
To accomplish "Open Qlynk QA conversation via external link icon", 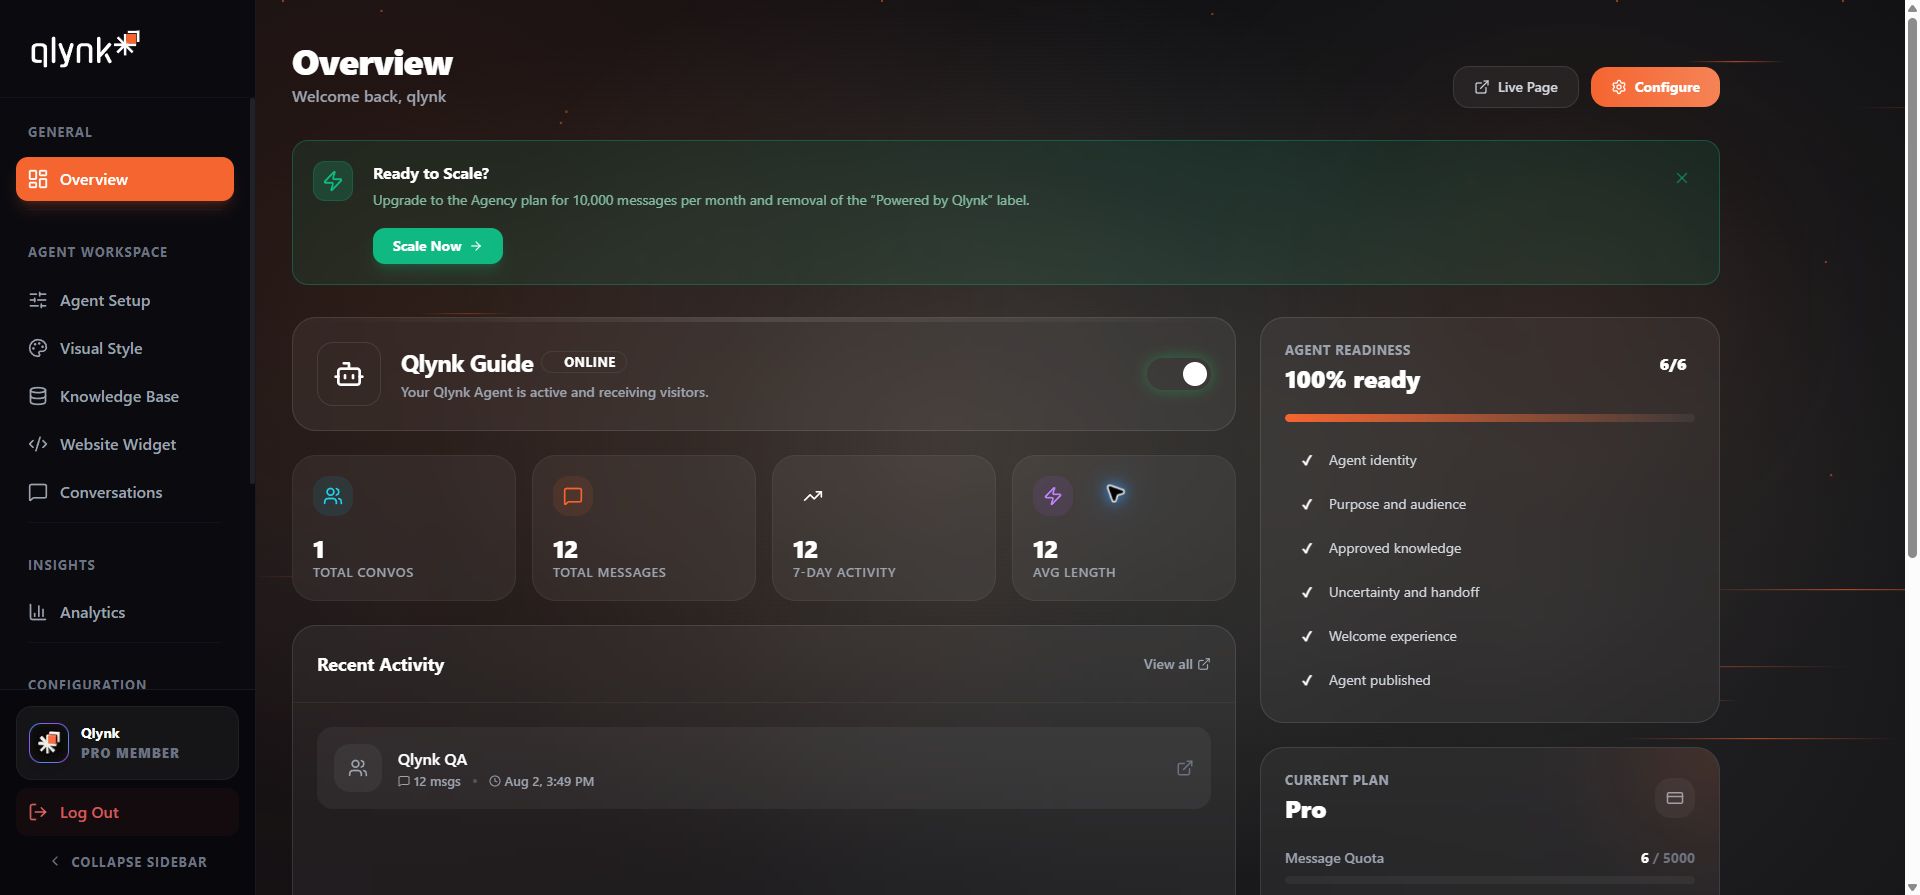I will pos(1185,768).
